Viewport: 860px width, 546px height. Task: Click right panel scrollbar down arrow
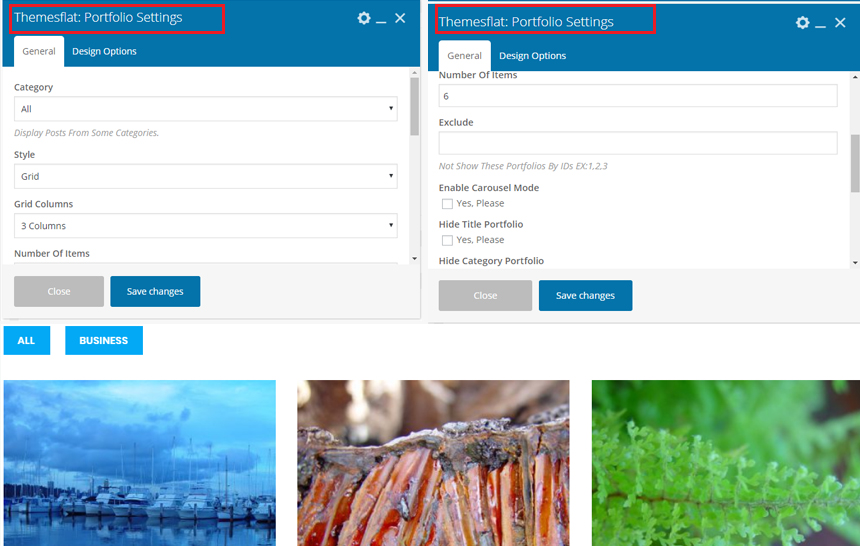(855, 263)
